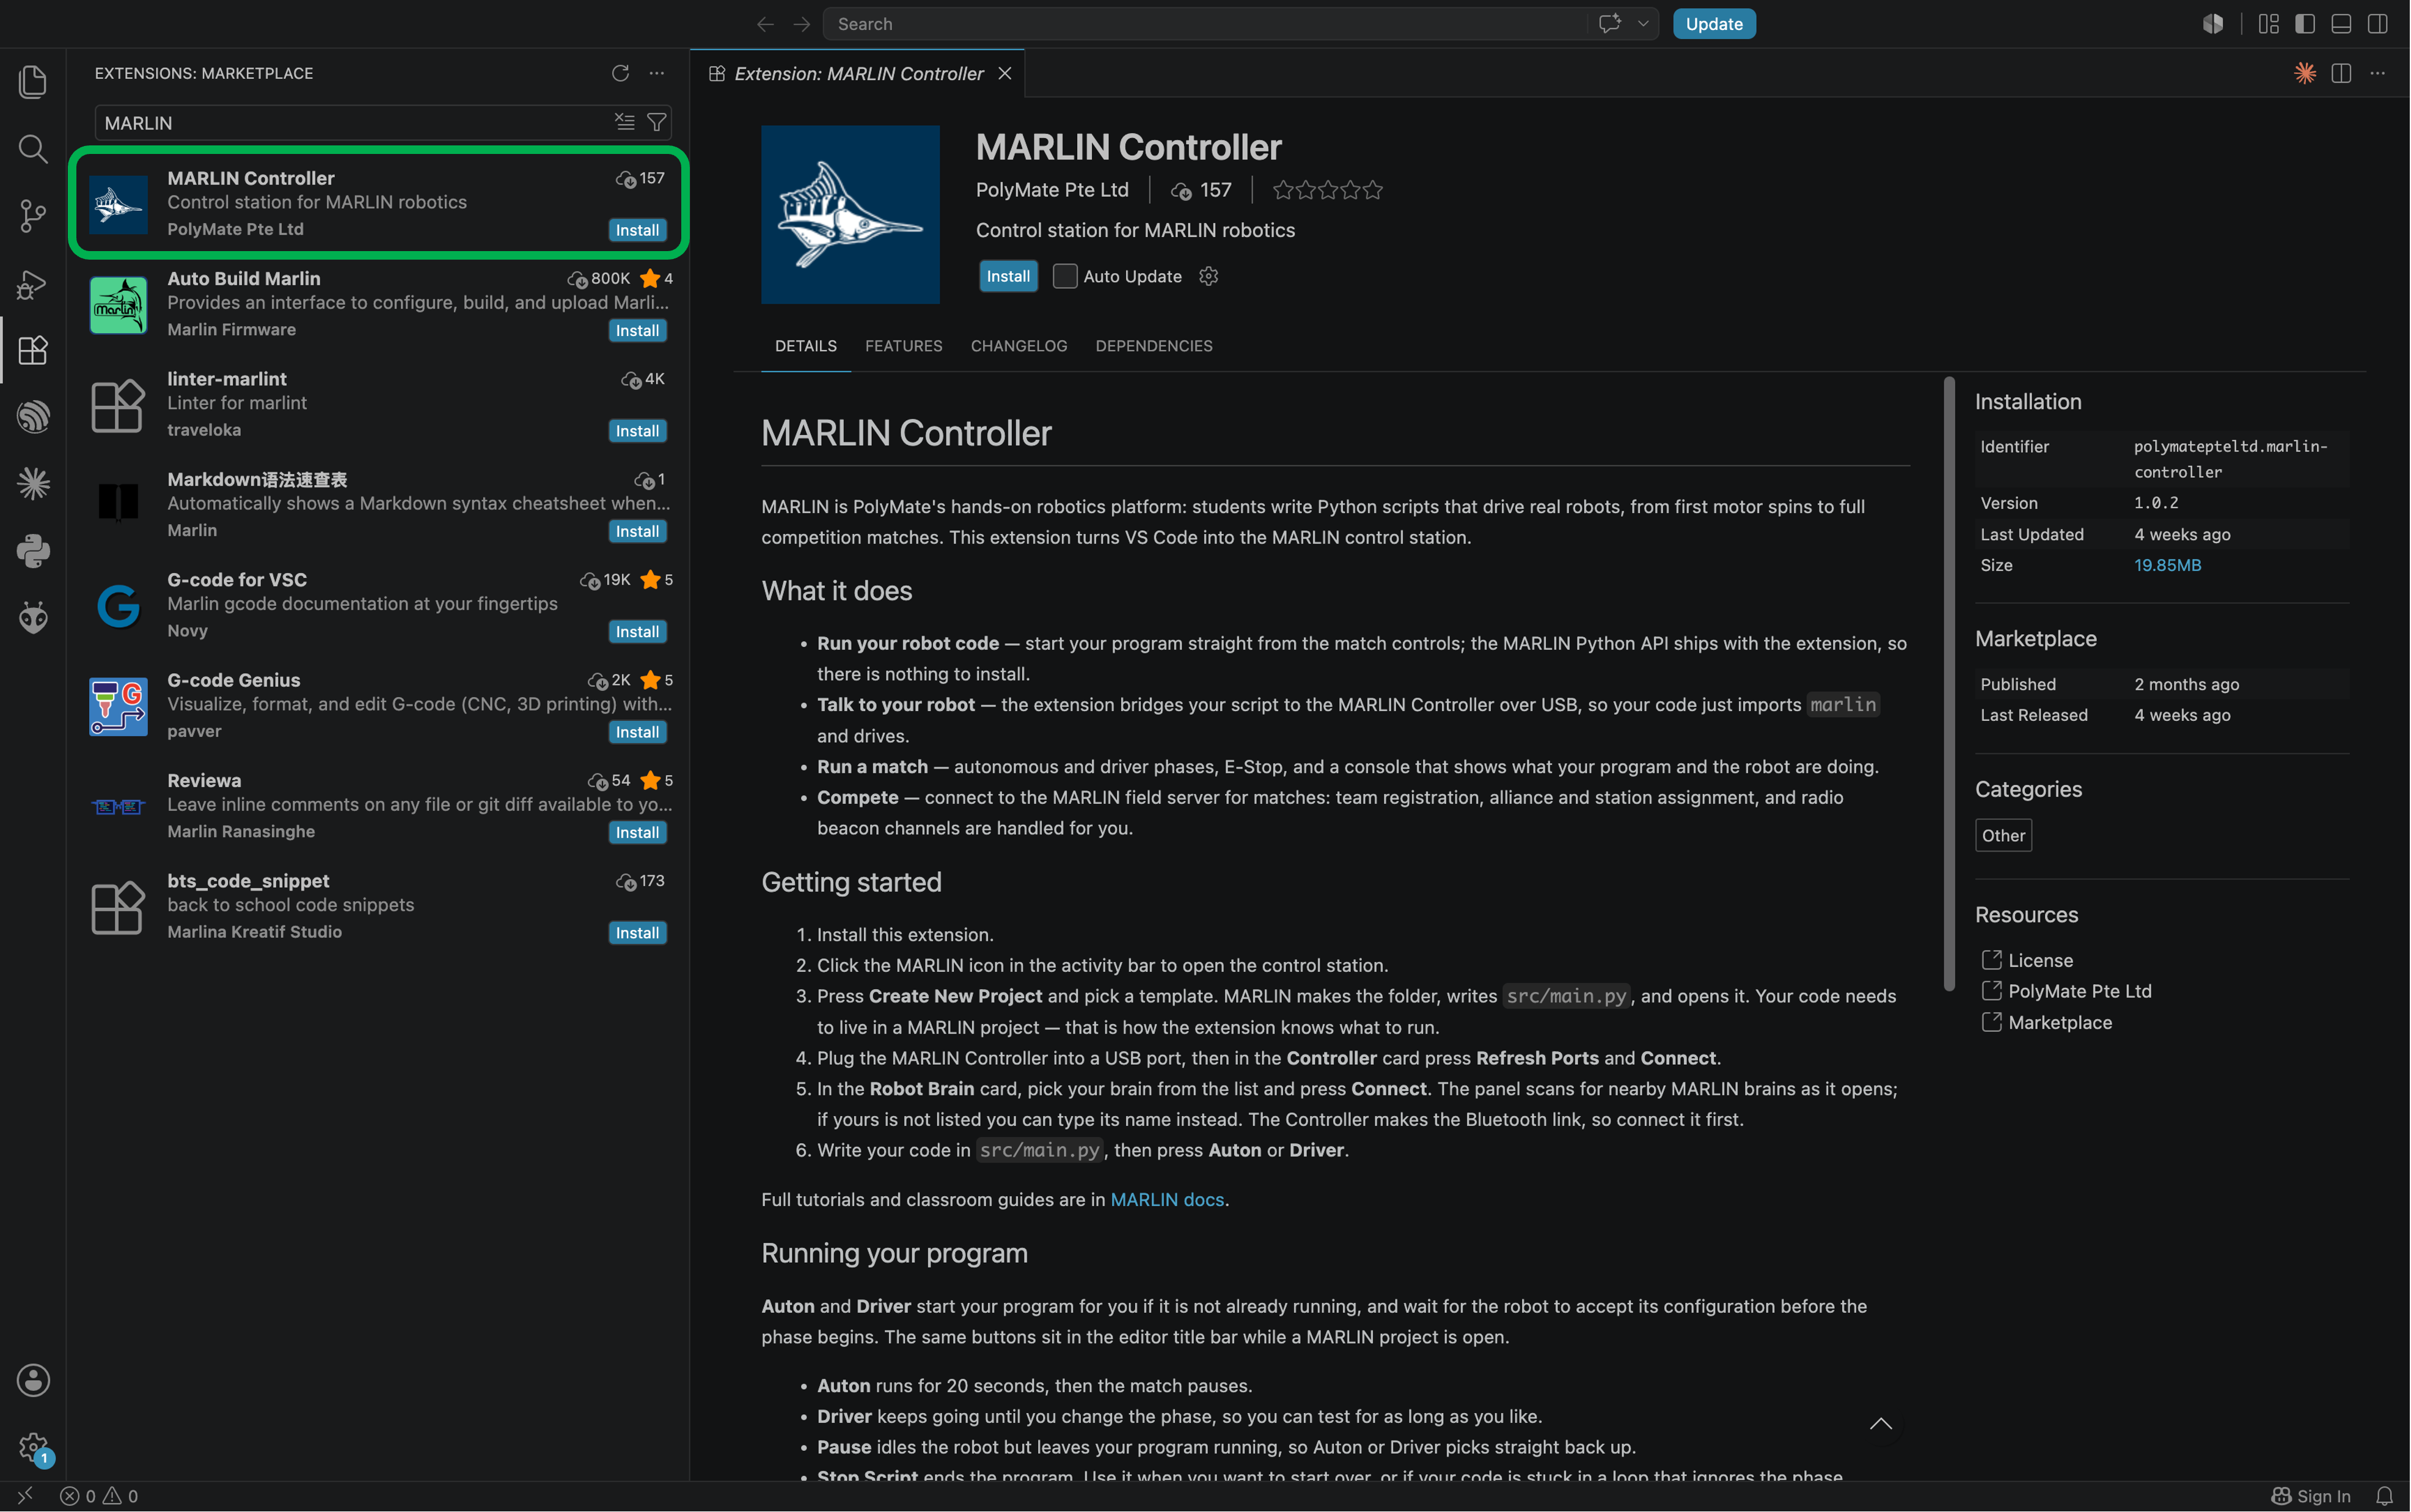Open the Explorer view in activity bar
This screenshot has height=1512, width=2411.
tap(33, 82)
